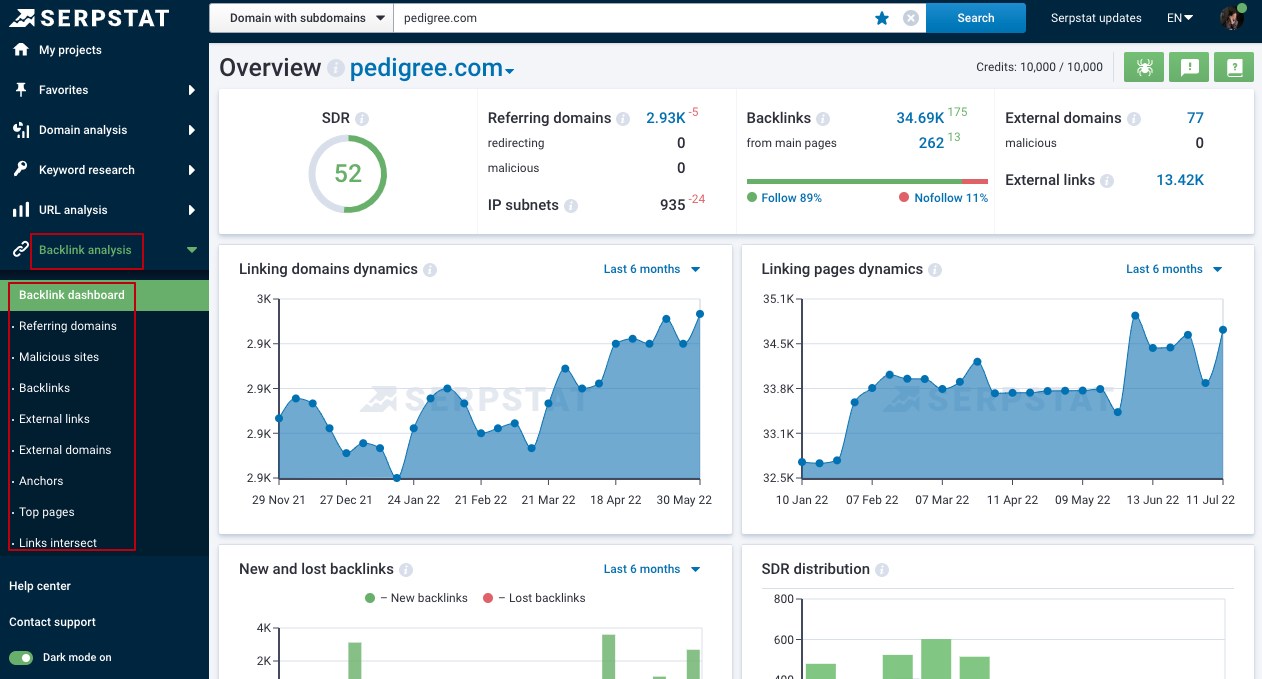Click the Backlink analysis chain icon

point(20,250)
